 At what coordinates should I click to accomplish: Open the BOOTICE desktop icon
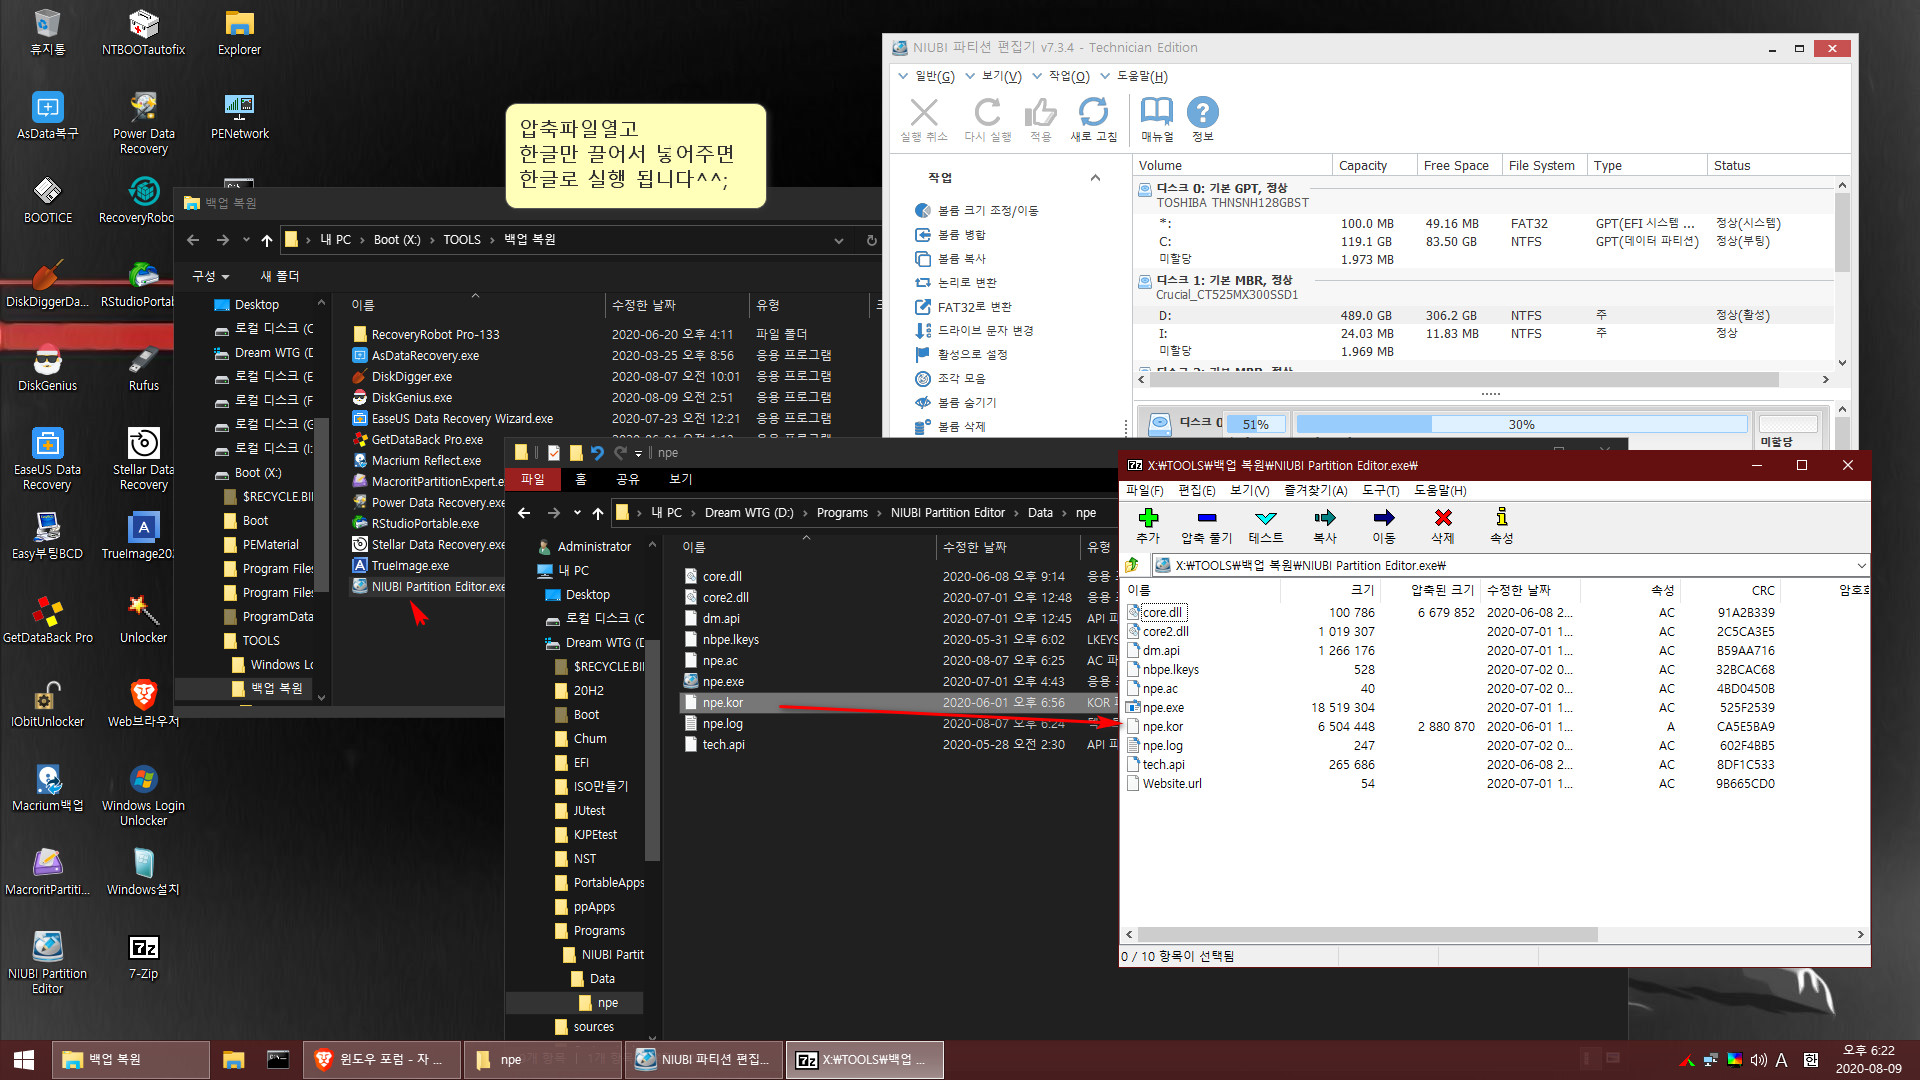click(x=47, y=199)
